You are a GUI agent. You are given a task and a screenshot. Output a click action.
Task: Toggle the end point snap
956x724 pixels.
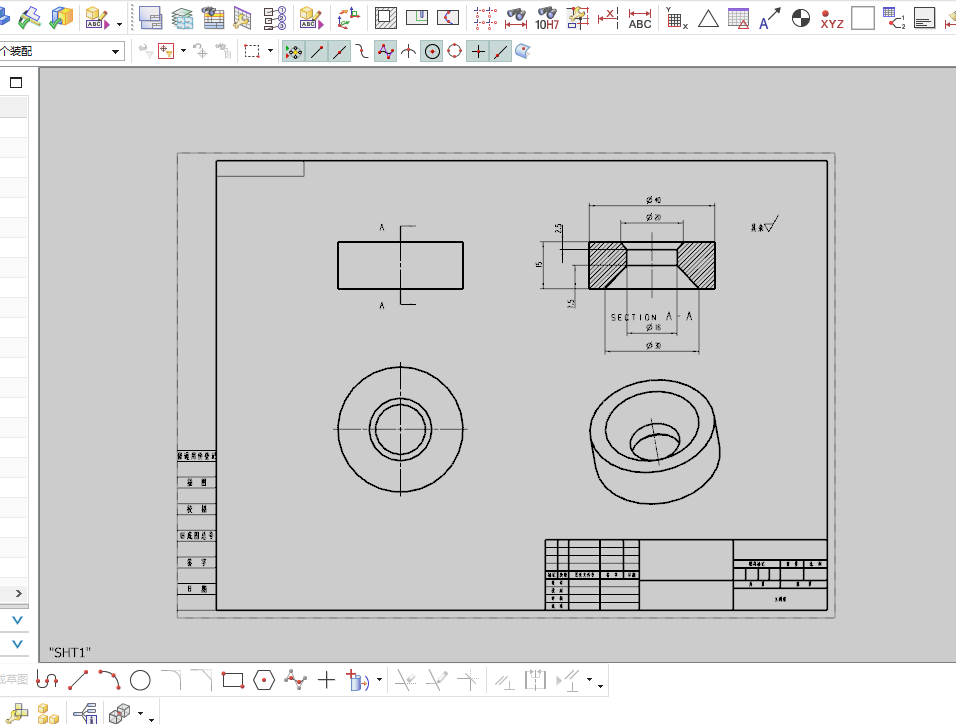316,52
